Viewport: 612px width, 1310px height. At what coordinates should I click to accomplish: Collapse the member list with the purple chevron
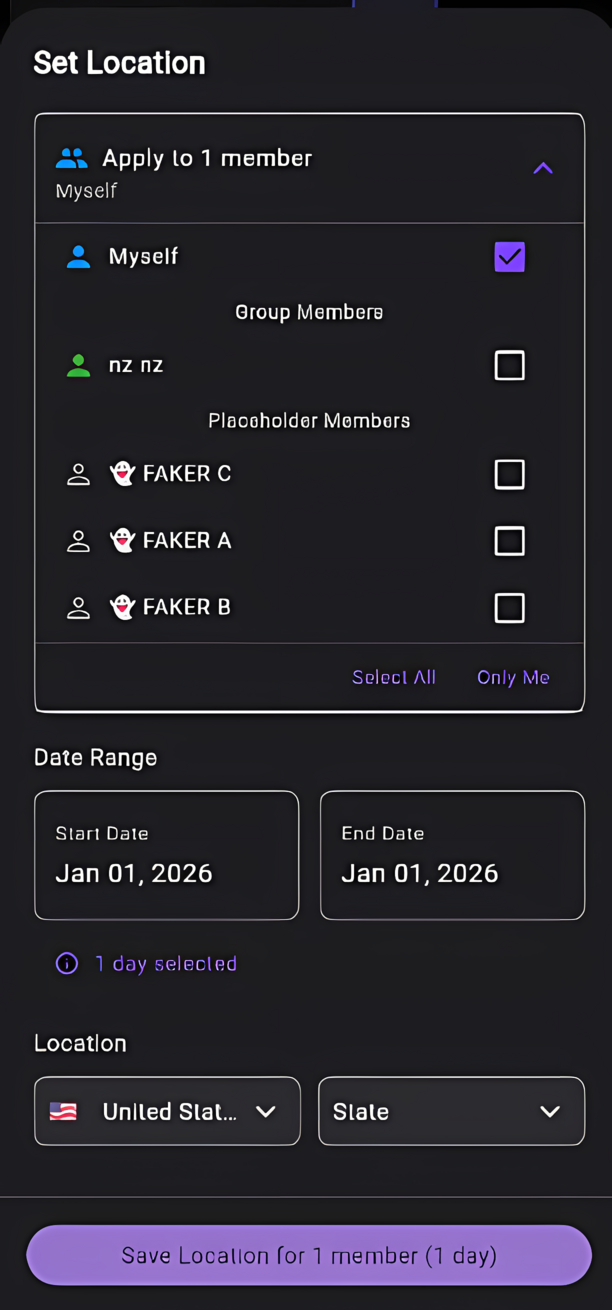(x=543, y=168)
